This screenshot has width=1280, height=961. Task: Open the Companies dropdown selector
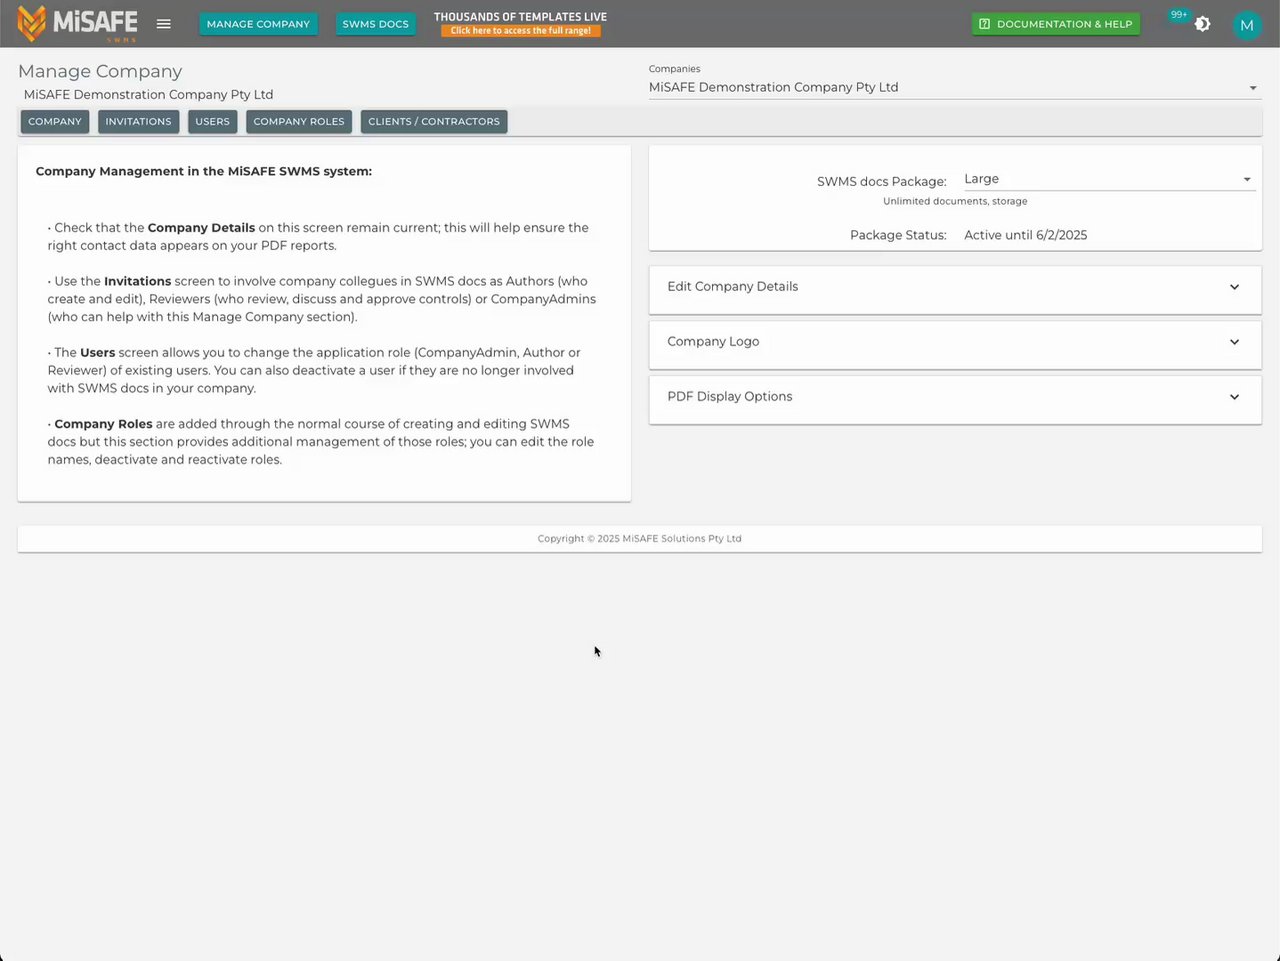[954, 87]
